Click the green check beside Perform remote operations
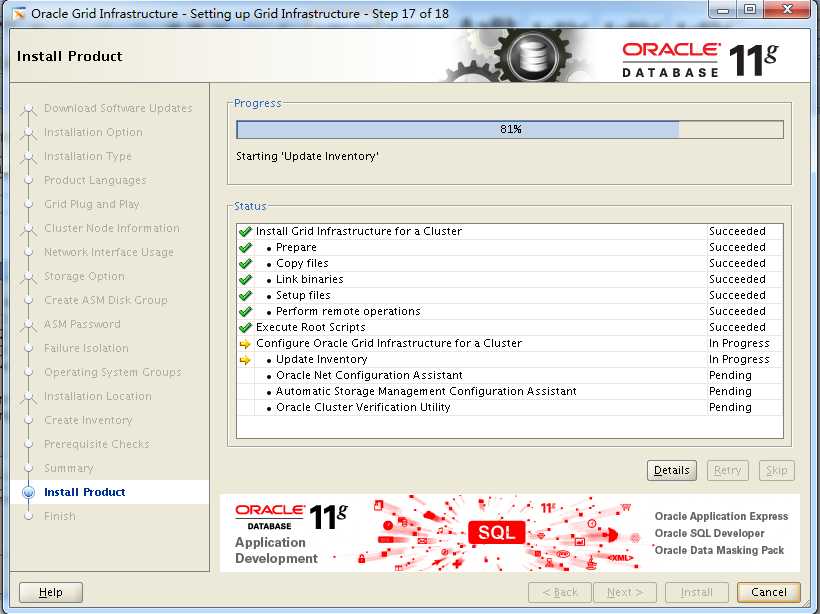Viewport: 820px width, 614px height. point(245,311)
